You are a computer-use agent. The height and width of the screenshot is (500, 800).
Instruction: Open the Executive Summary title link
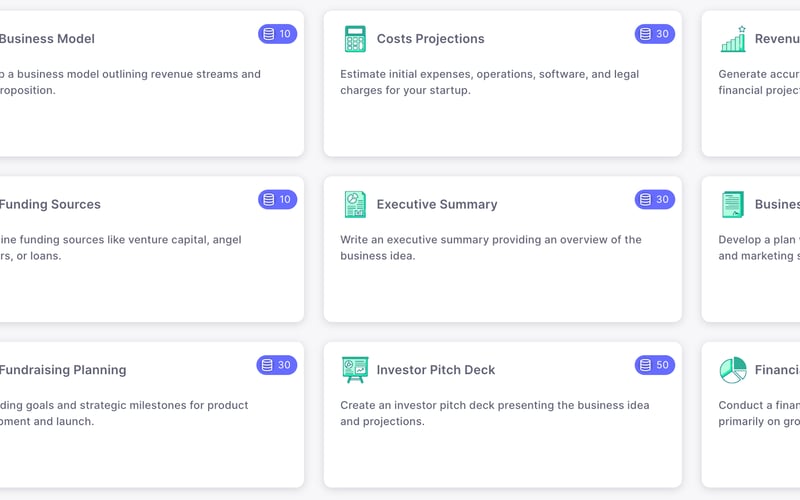pos(436,204)
